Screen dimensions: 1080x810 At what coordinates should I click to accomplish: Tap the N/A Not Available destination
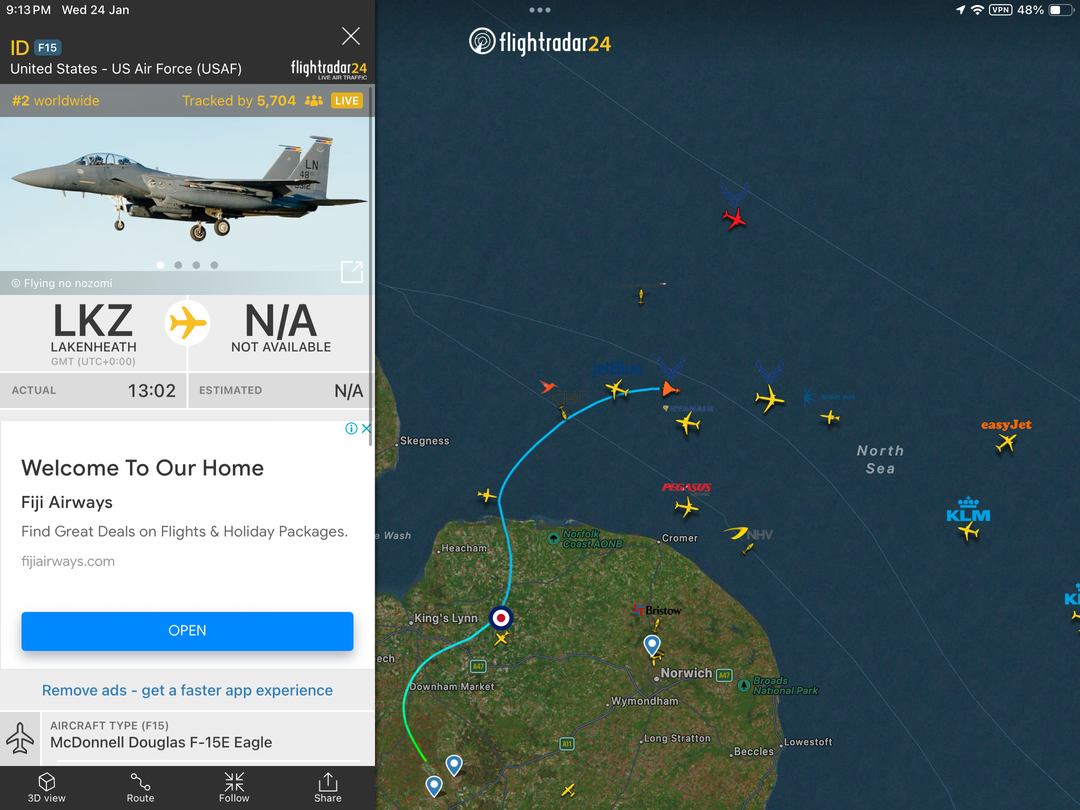point(281,329)
